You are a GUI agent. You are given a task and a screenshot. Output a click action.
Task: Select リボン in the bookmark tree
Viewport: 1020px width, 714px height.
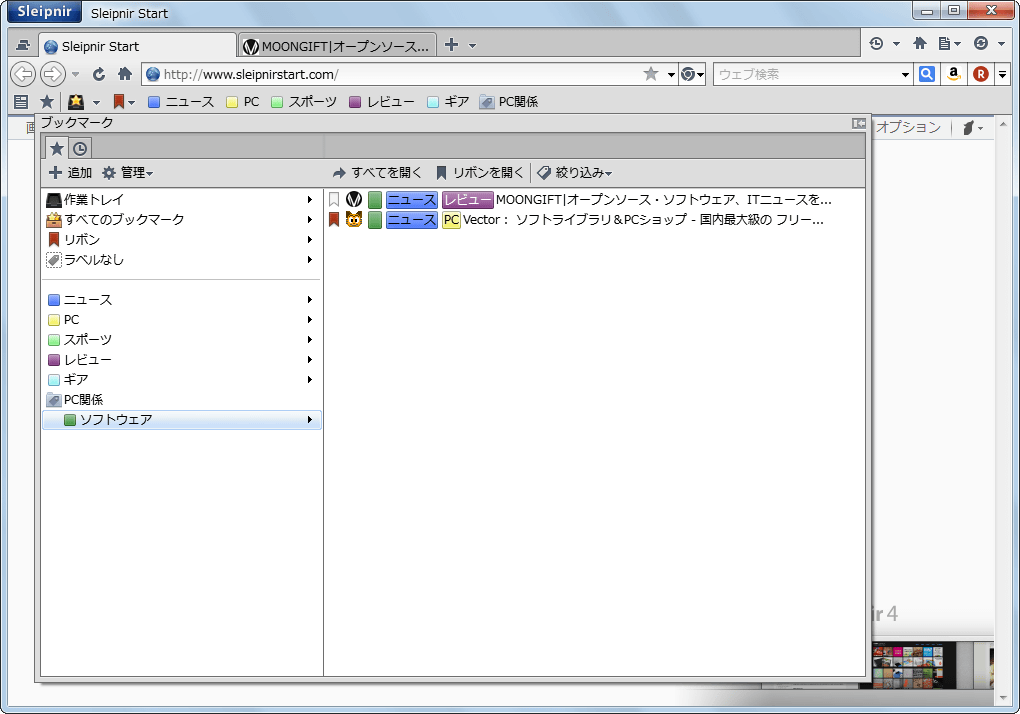point(181,240)
